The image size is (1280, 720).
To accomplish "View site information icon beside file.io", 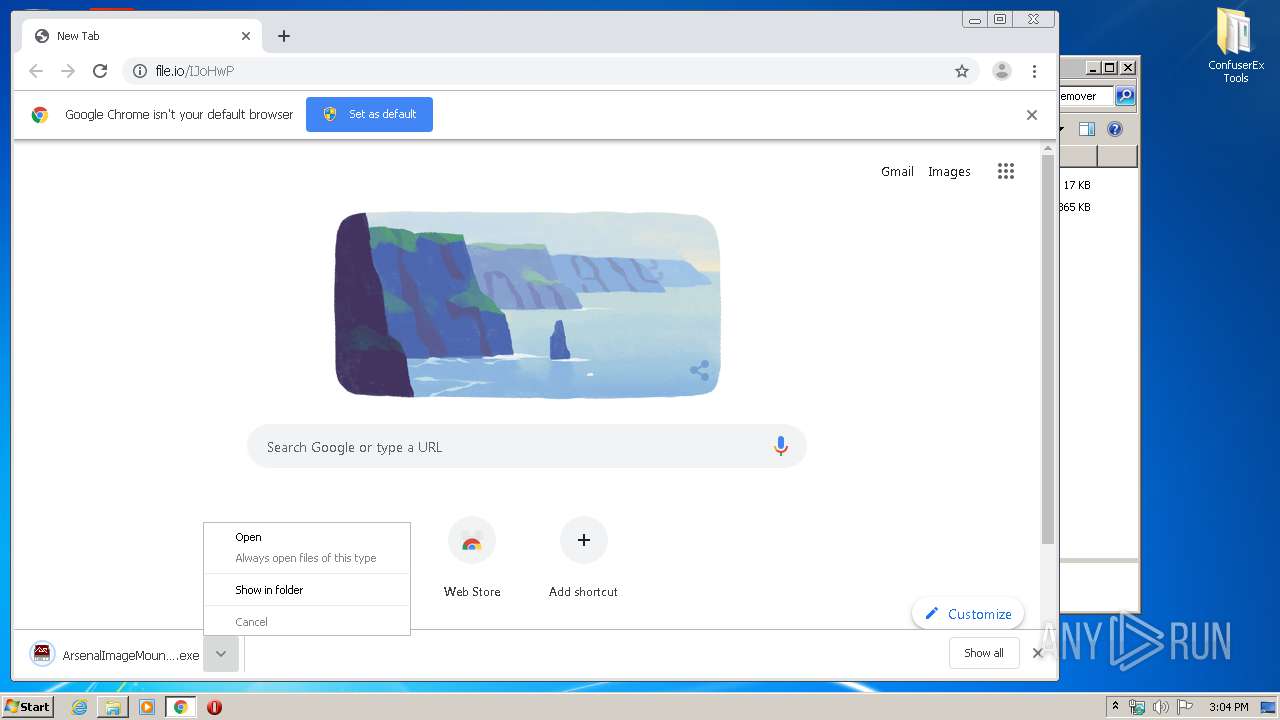I will click(x=140, y=71).
